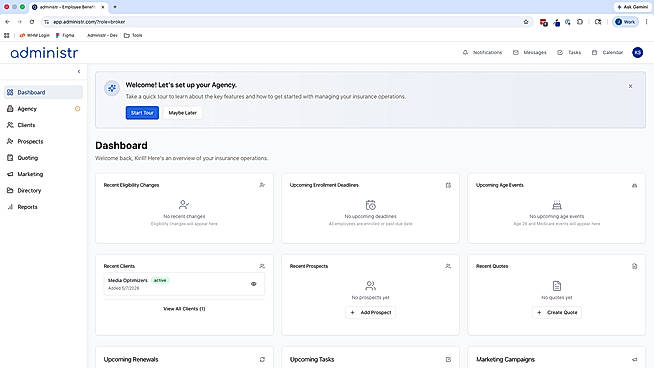The height and width of the screenshot is (368, 654).
Task: Open View All Clients link
Action: pyautogui.click(x=184, y=309)
